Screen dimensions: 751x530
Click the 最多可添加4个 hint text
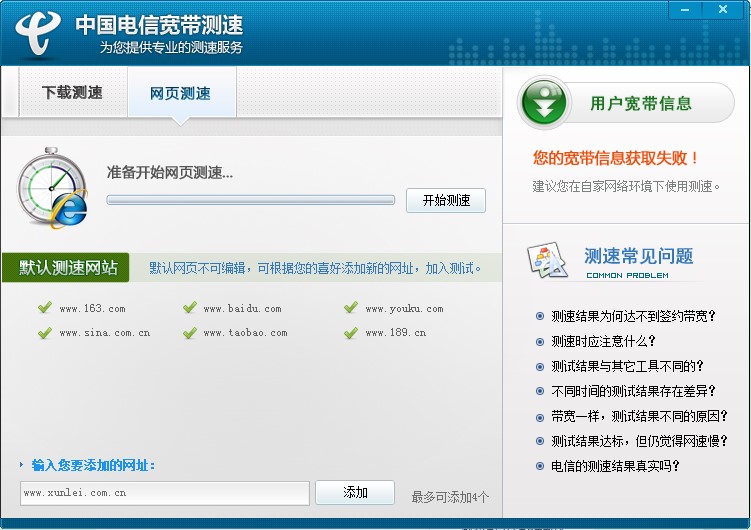click(450, 497)
